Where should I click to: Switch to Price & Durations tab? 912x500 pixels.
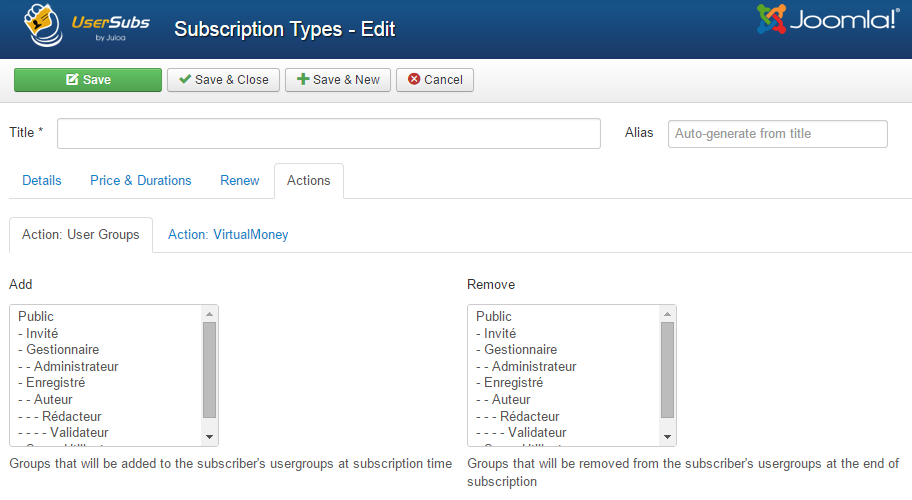pos(141,180)
